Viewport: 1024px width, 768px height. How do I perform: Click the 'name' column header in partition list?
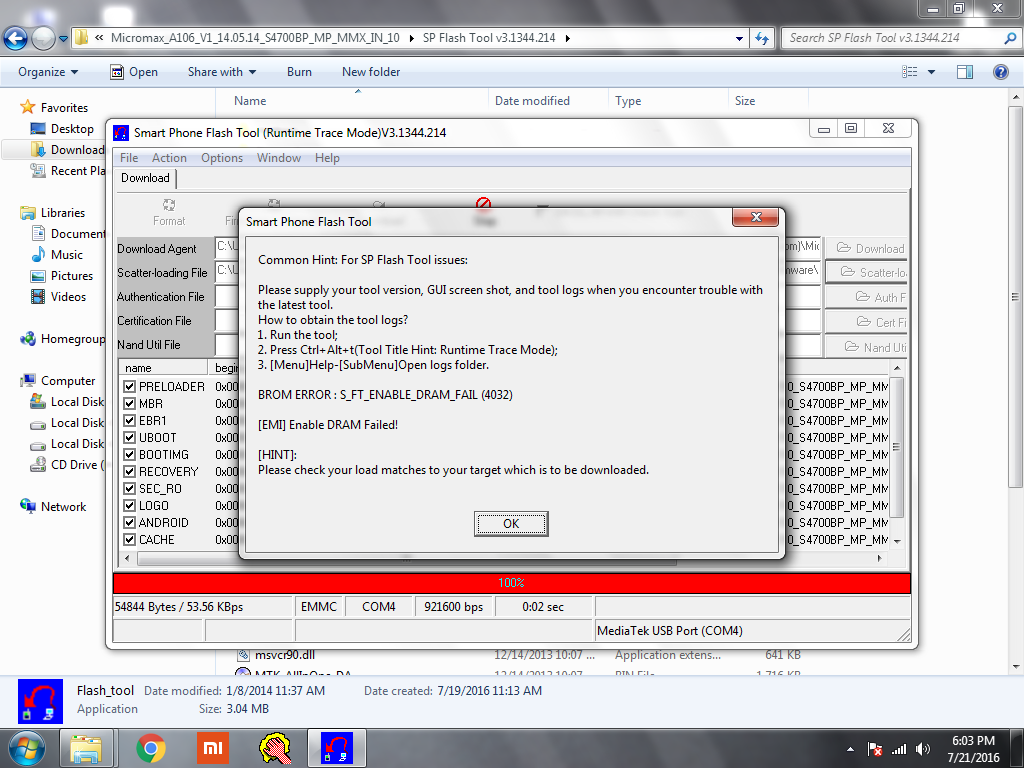coord(163,368)
